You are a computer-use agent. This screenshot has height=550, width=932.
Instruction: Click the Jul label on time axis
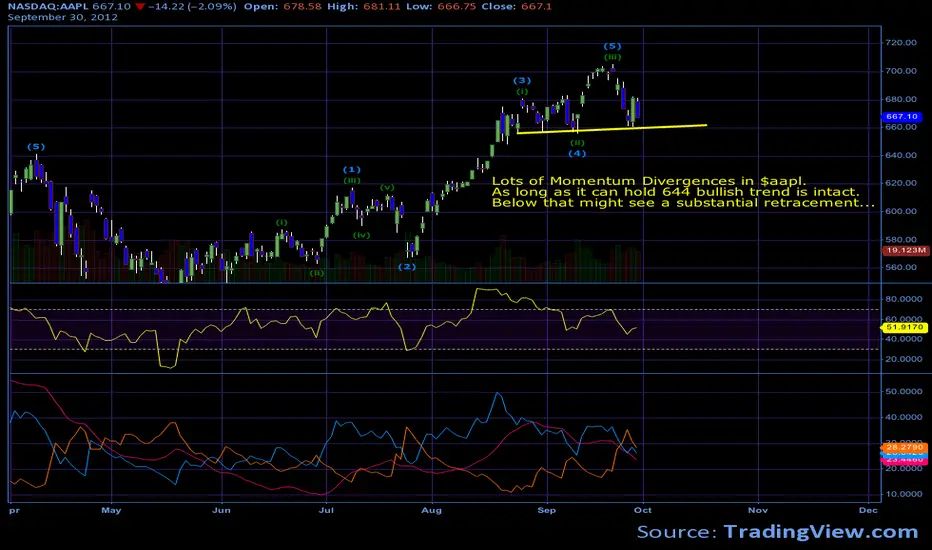(326, 510)
